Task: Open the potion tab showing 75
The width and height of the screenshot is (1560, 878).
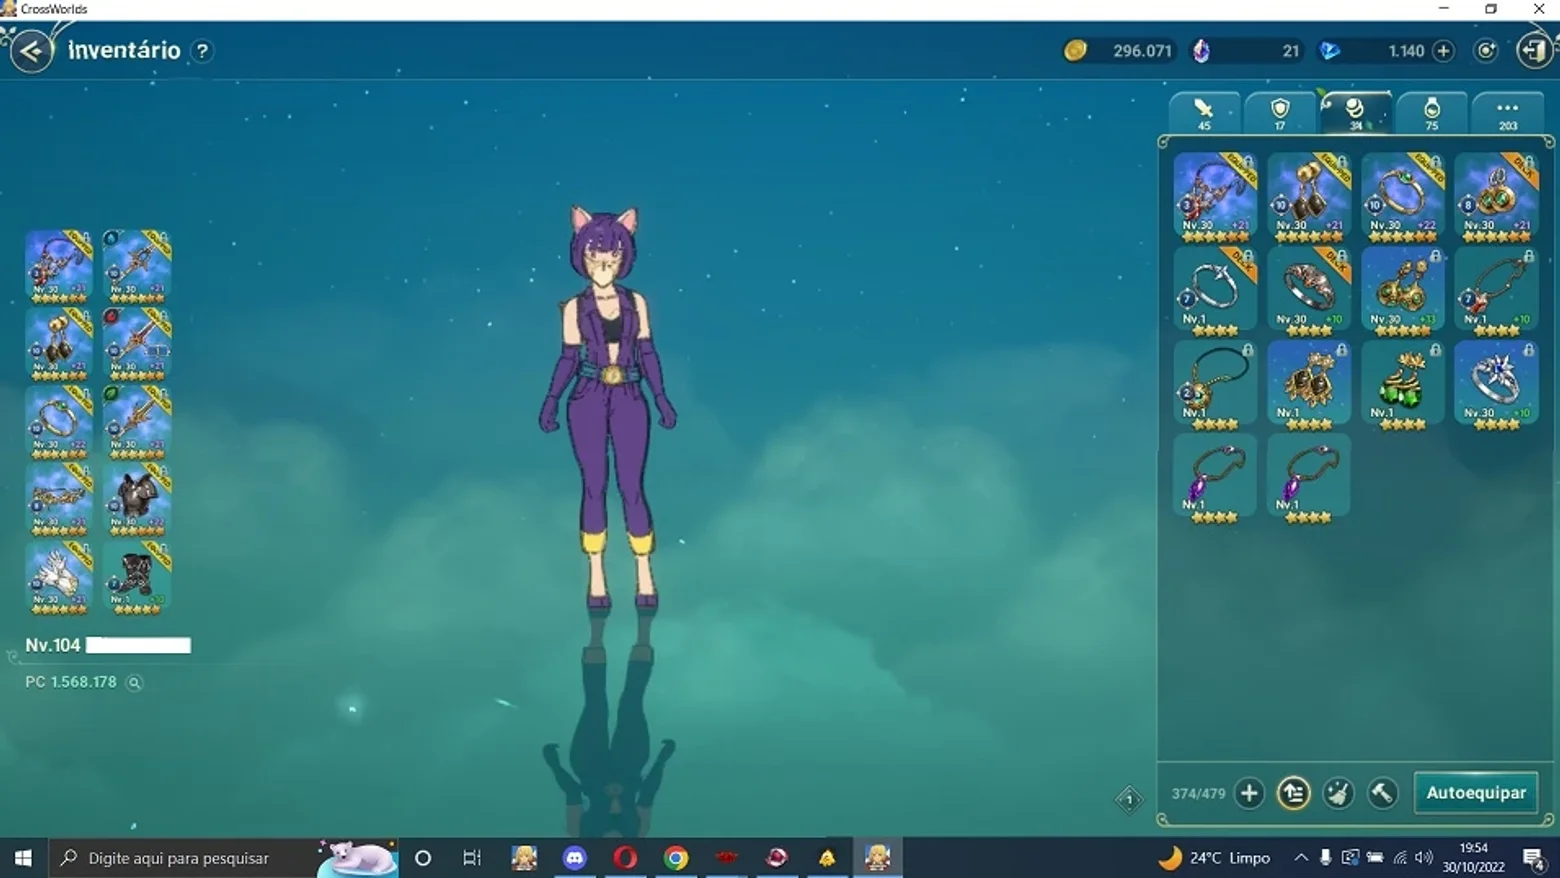Action: click(1432, 112)
